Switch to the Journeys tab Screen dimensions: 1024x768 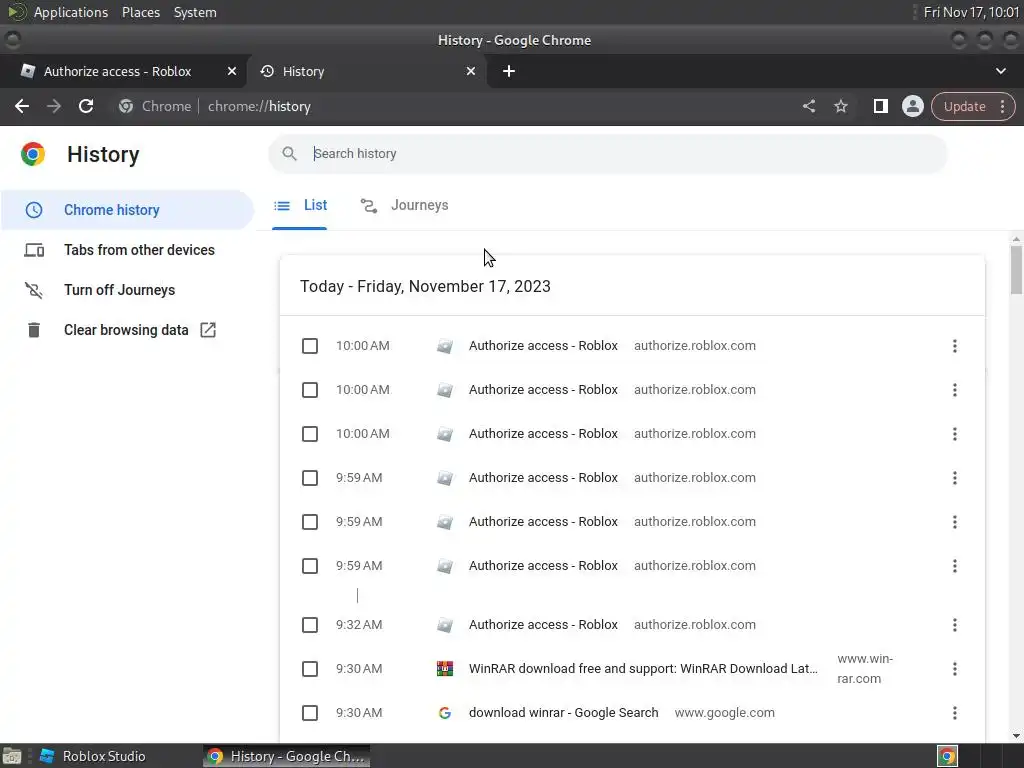pos(404,206)
